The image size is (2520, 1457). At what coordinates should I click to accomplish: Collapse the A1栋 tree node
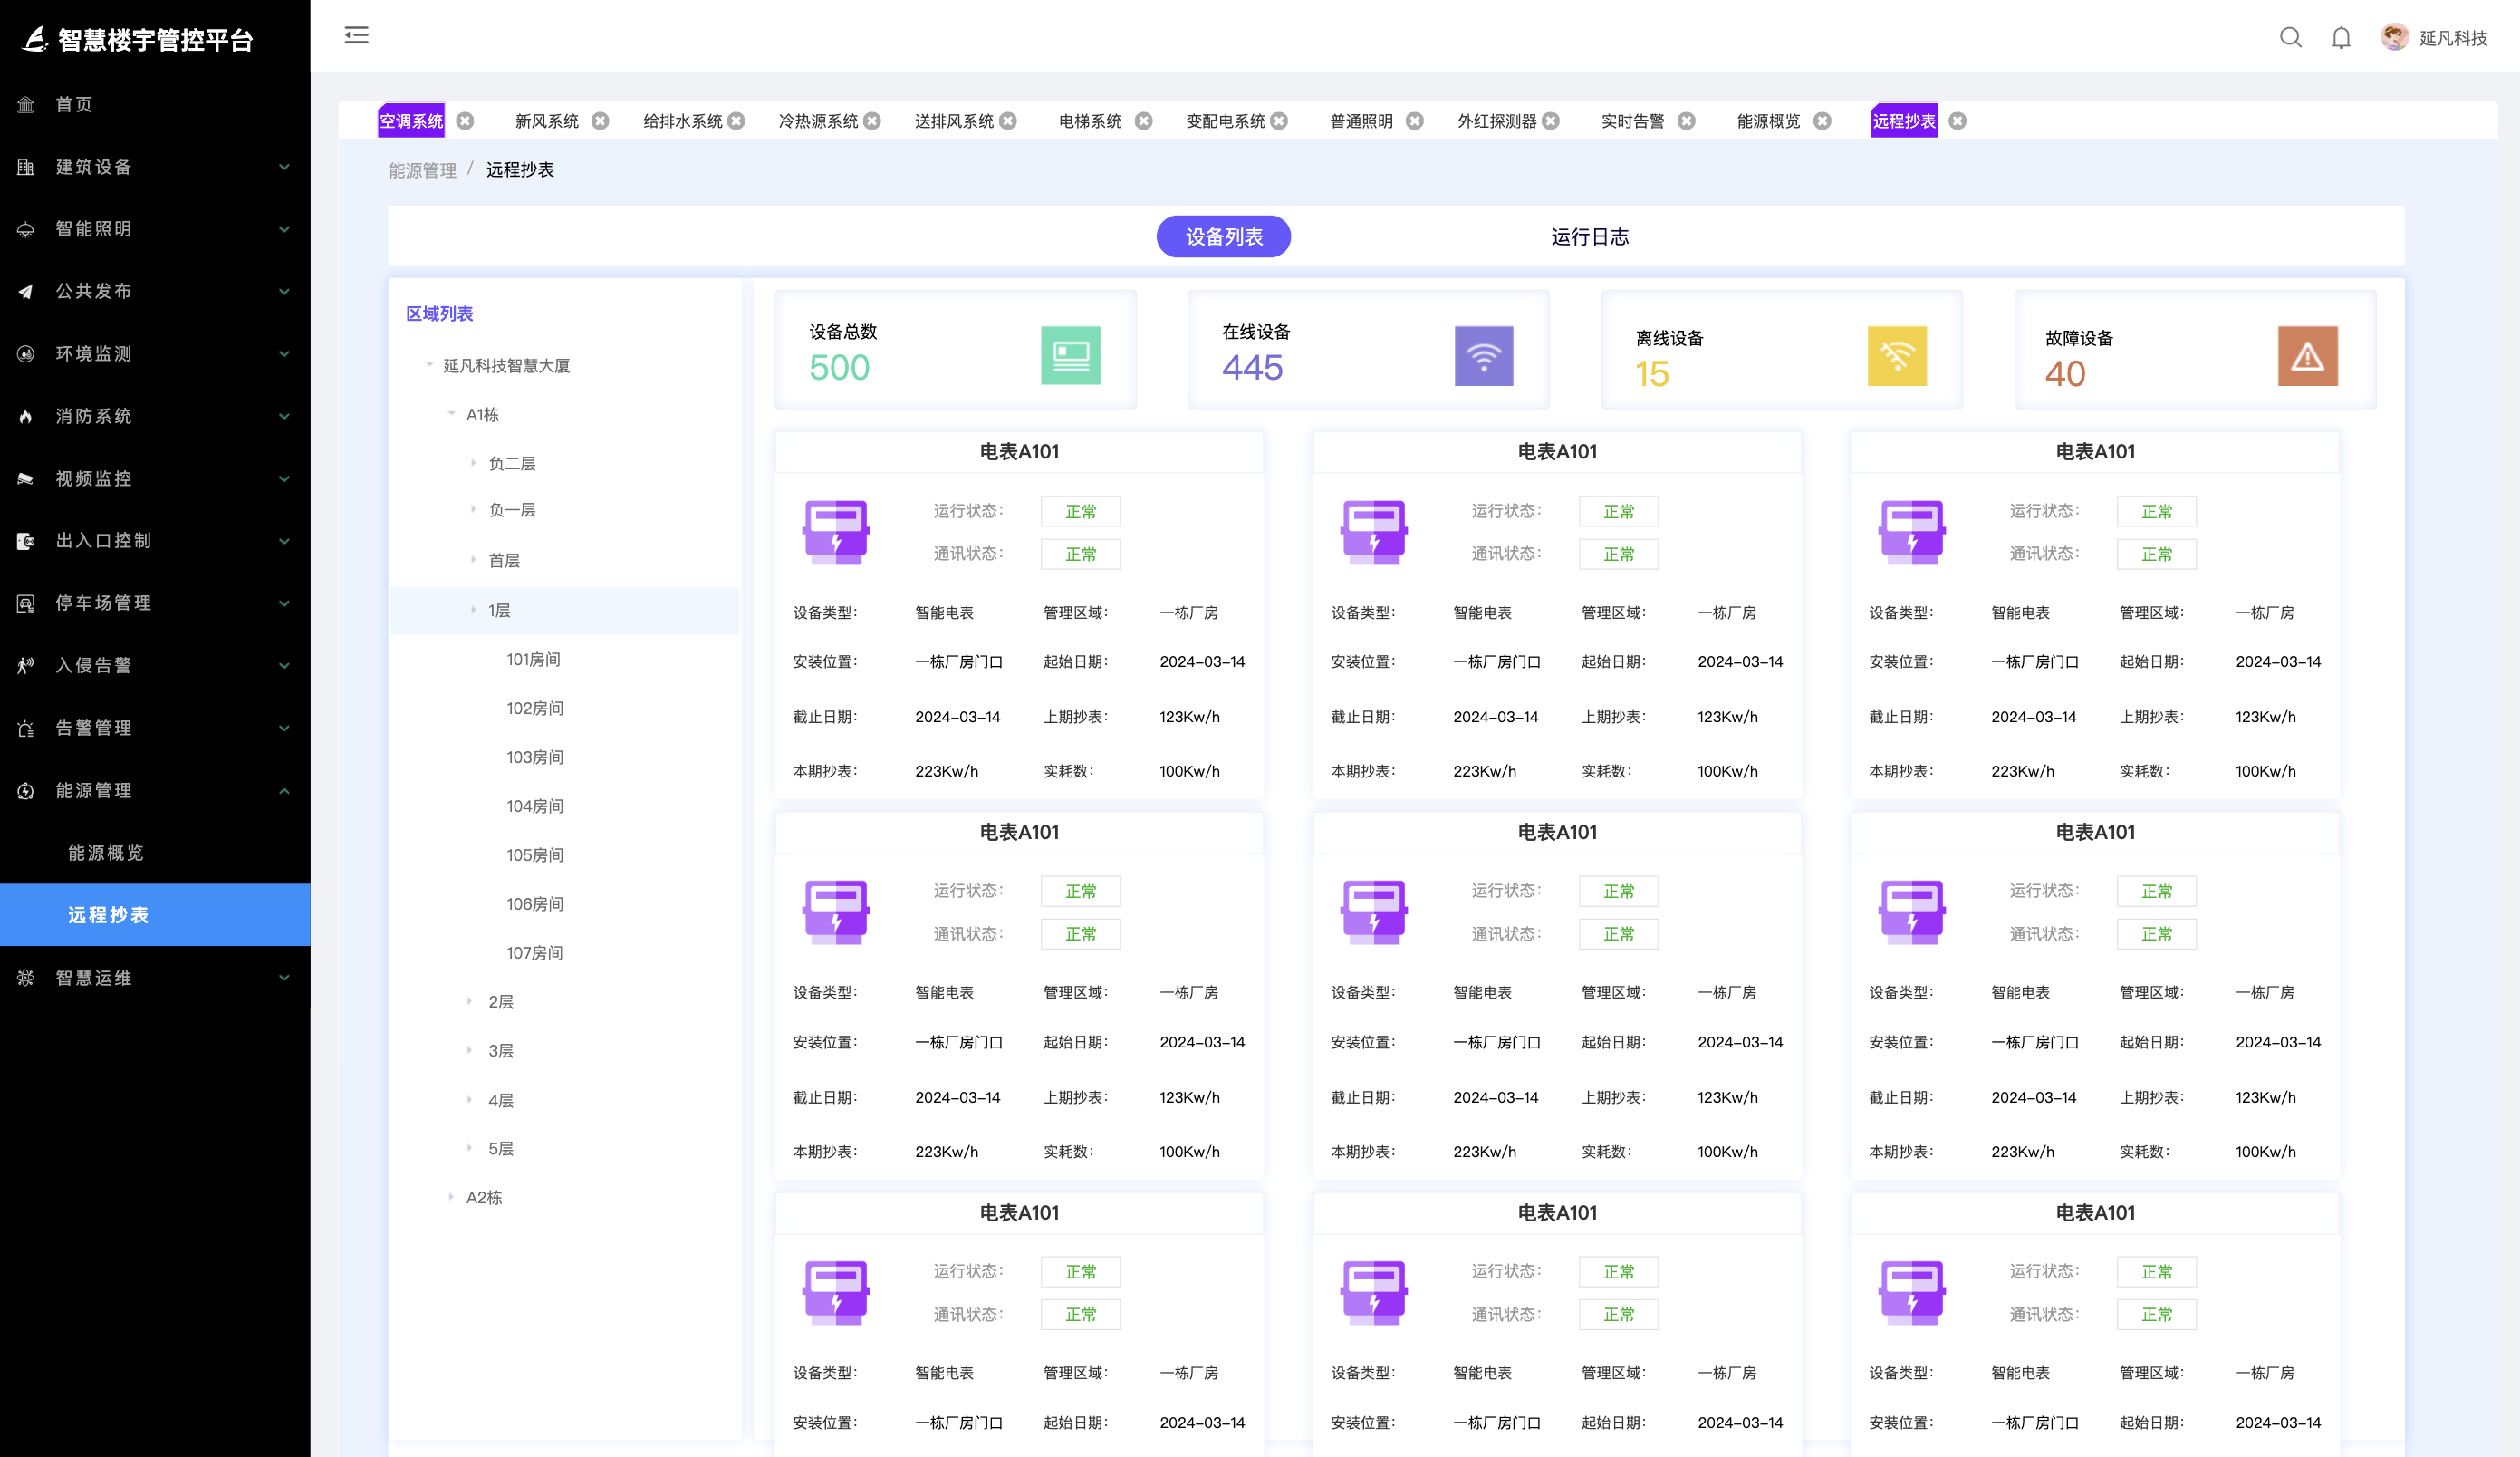(451, 414)
